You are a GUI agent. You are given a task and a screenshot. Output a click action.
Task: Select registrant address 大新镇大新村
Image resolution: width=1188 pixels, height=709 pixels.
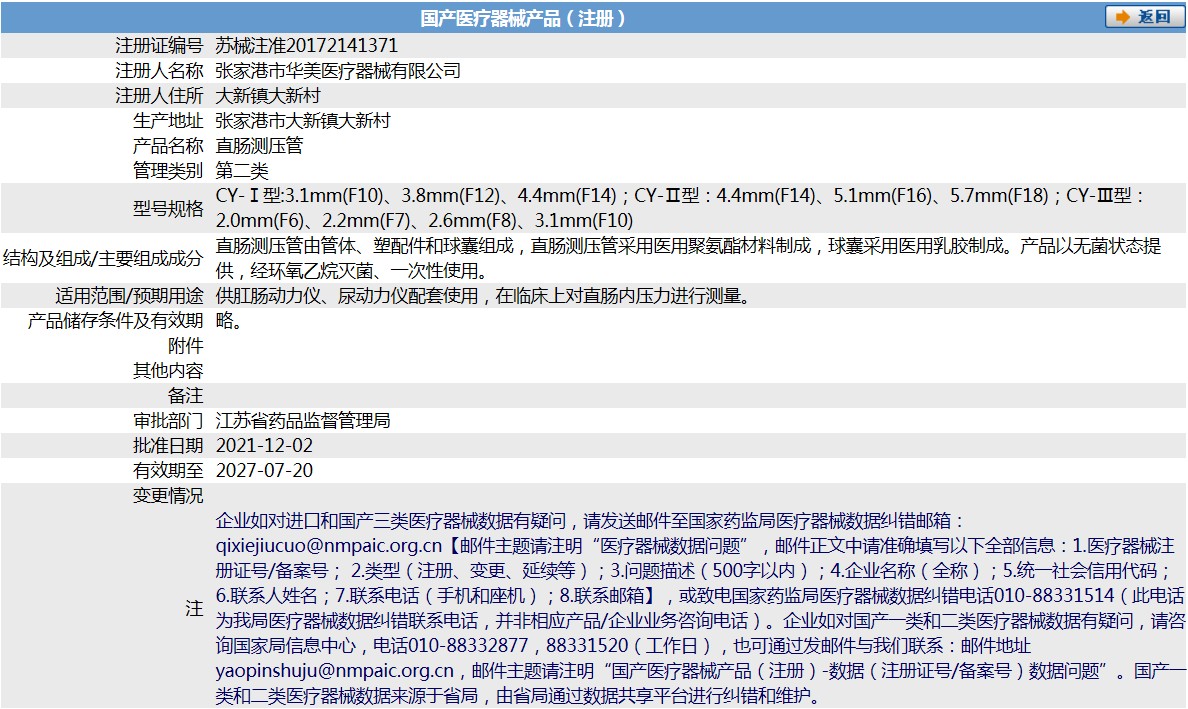[x=268, y=95]
